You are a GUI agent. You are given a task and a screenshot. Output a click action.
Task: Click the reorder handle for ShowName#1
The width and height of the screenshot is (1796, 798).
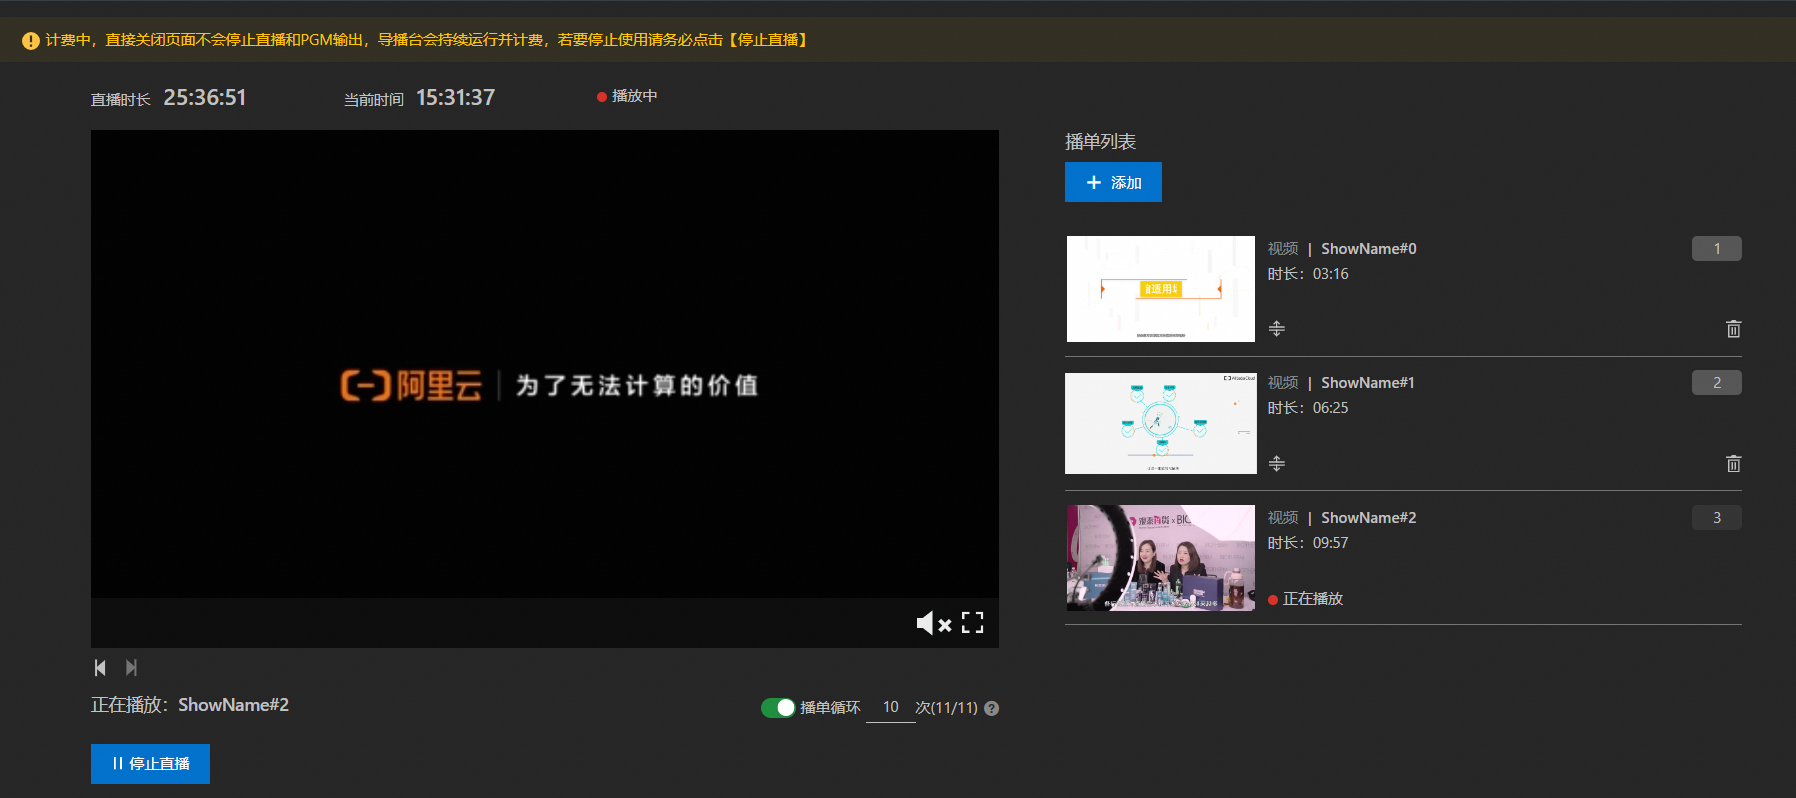(1277, 463)
